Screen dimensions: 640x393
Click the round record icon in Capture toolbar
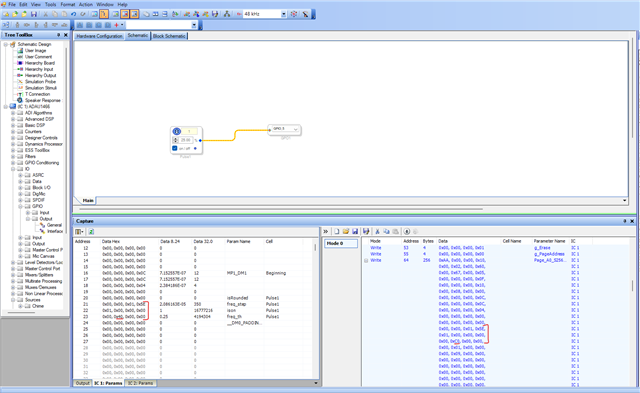pos(407,231)
